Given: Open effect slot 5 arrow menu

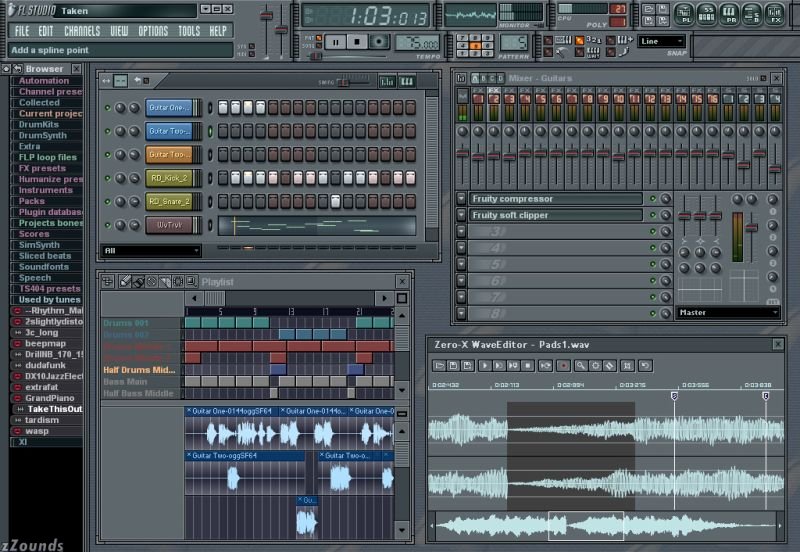Looking at the screenshot, I should click(x=461, y=264).
